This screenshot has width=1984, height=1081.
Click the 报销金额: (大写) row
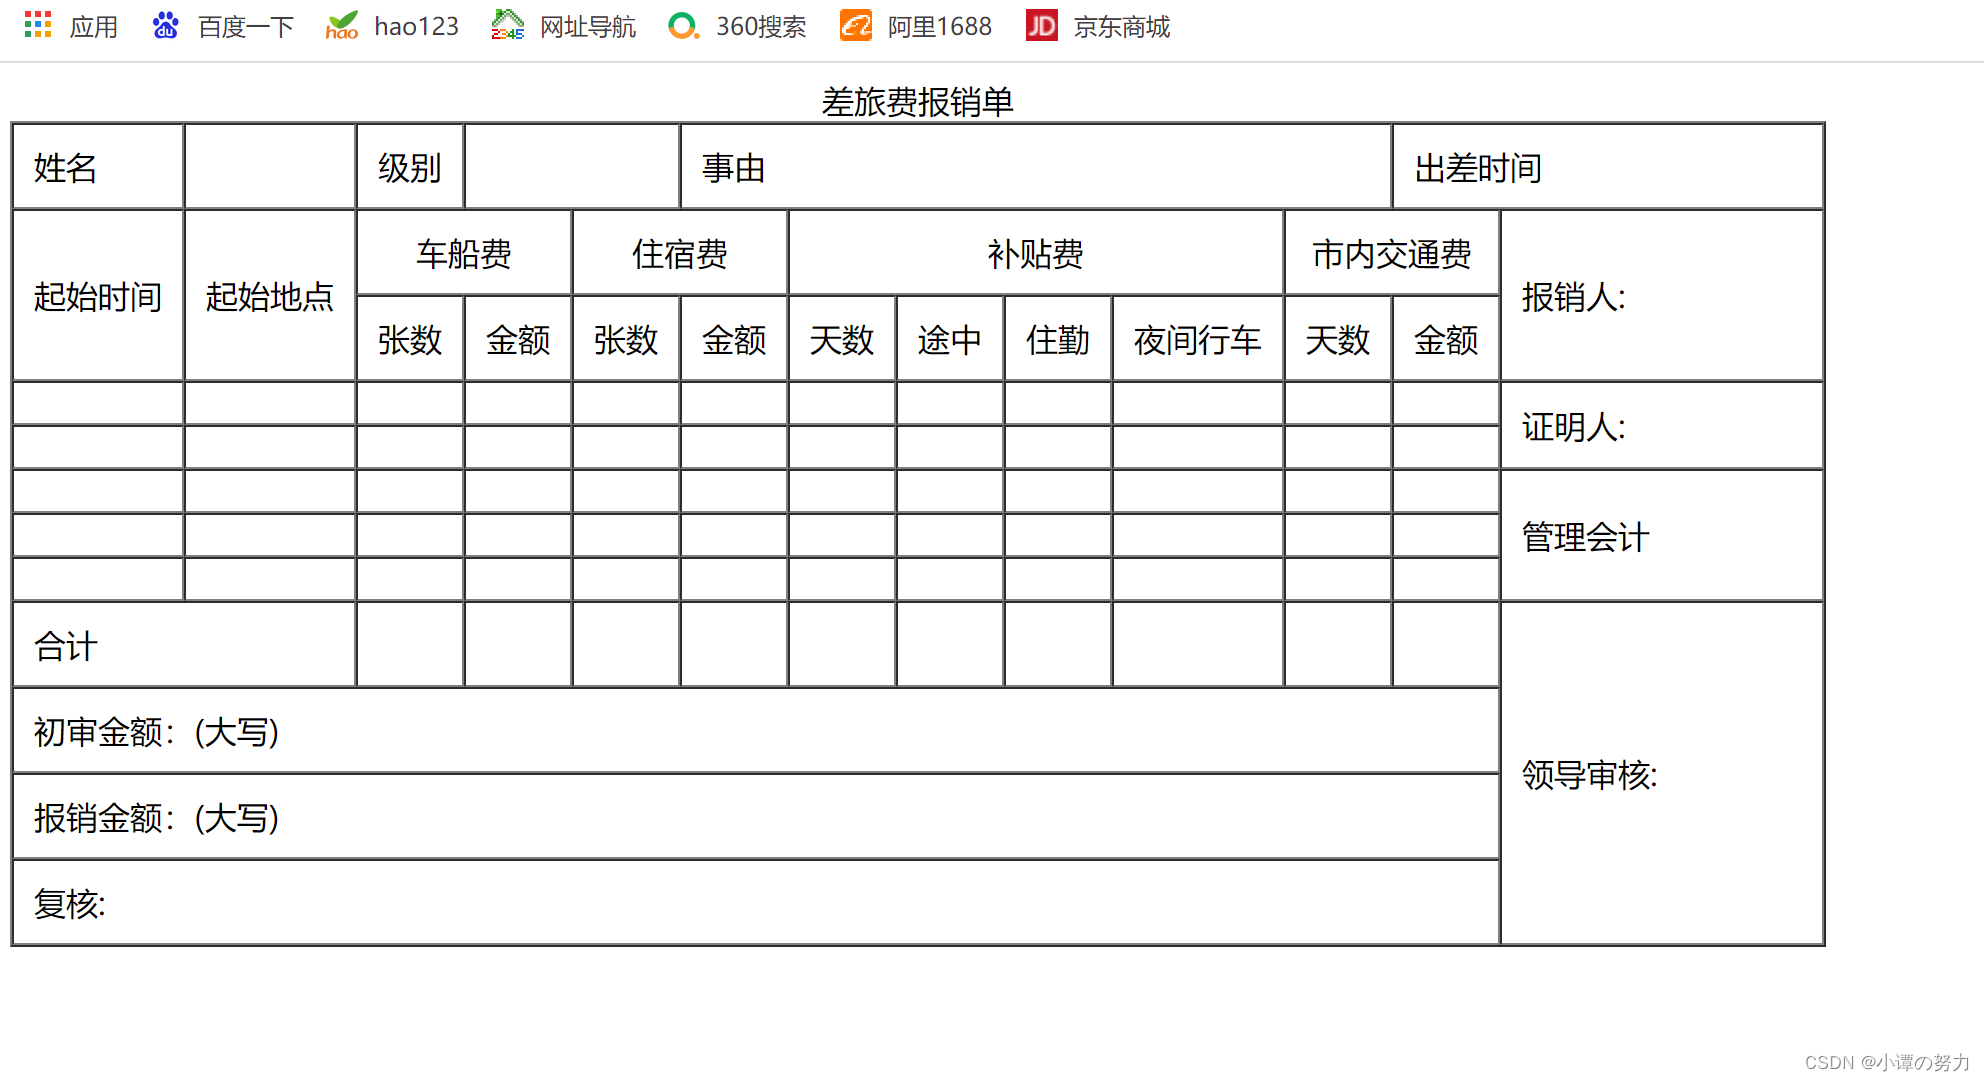point(756,817)
